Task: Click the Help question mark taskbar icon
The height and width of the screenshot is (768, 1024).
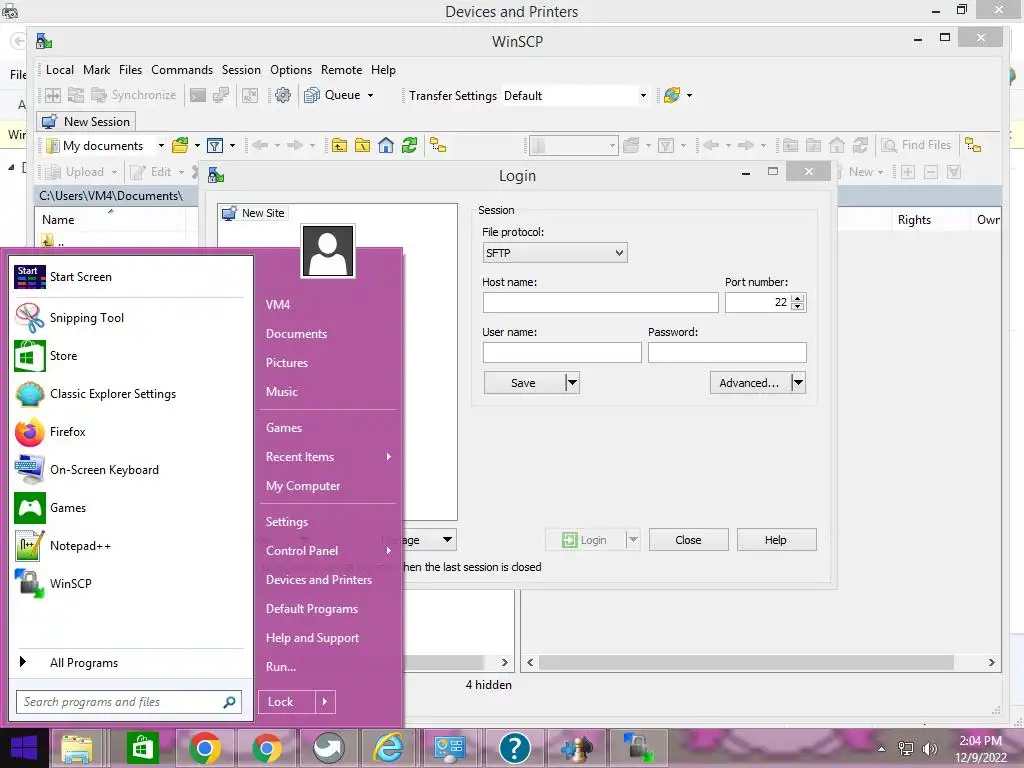Action: click(515, 748)
